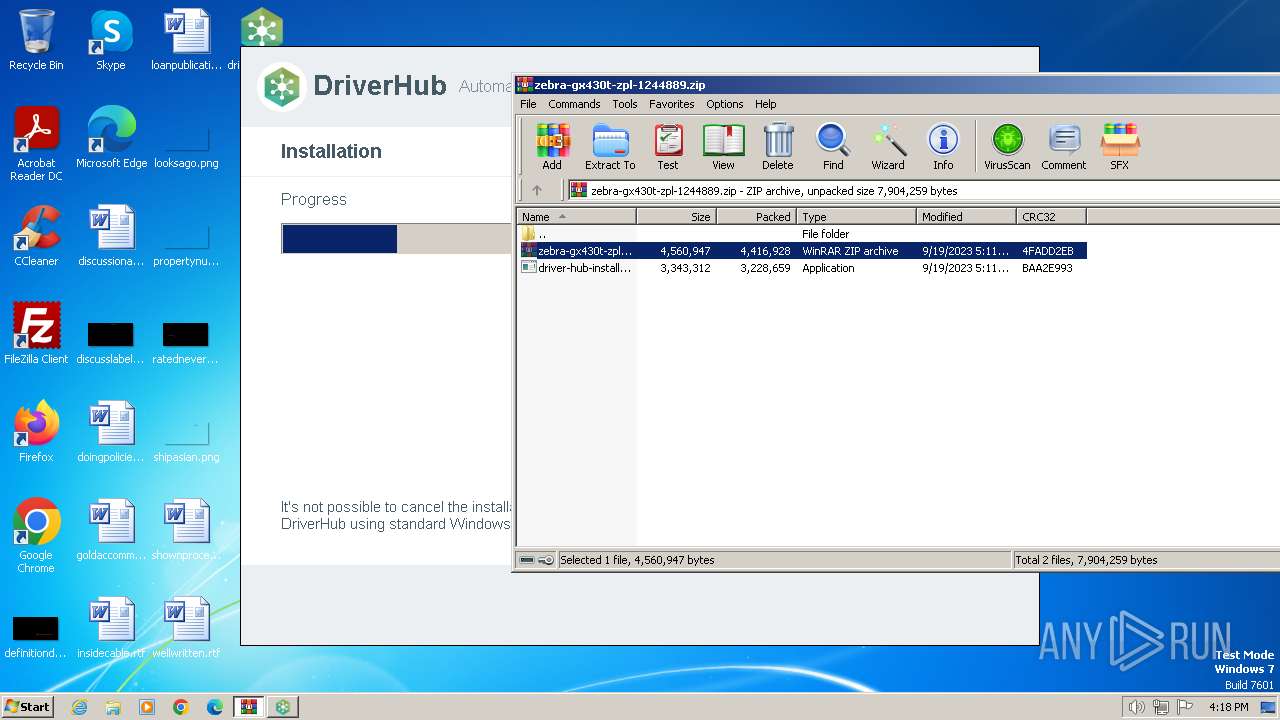Sort files by CRC32 column header
This screenshot has width=1280, height=720.
click(1051, 216)
